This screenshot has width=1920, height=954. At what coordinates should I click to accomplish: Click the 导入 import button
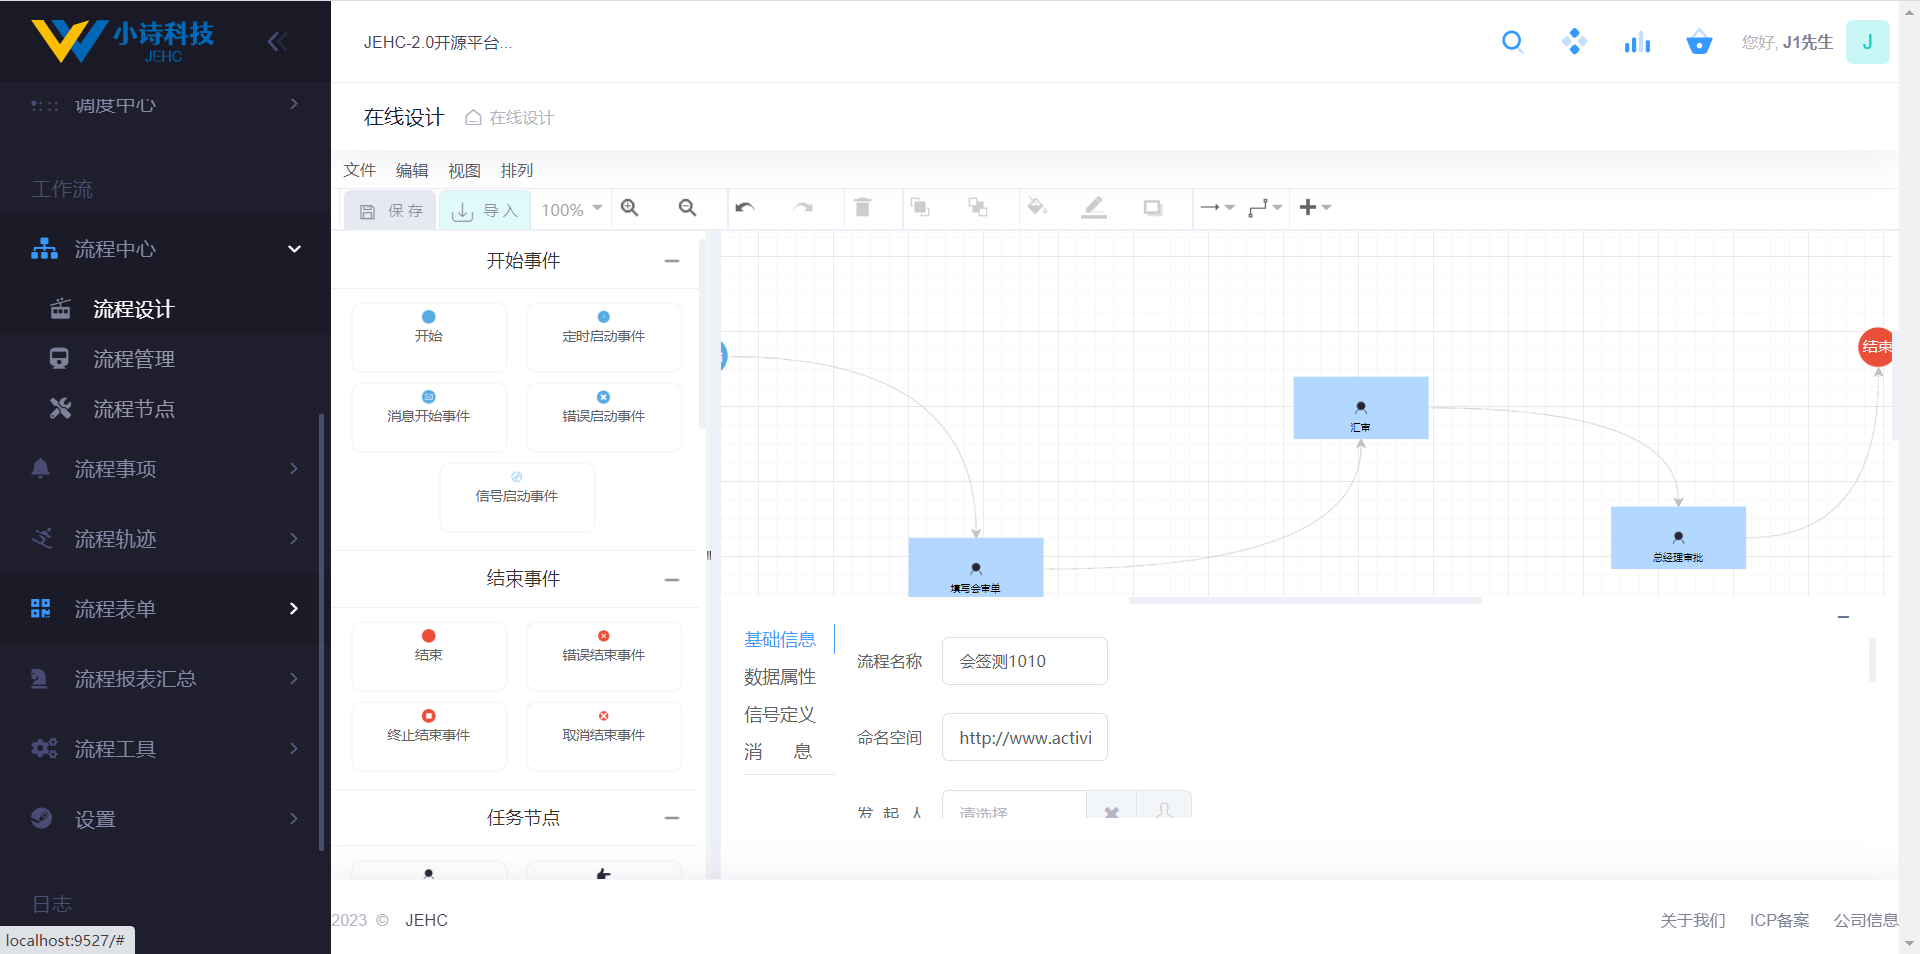click(x=485, y=211)
